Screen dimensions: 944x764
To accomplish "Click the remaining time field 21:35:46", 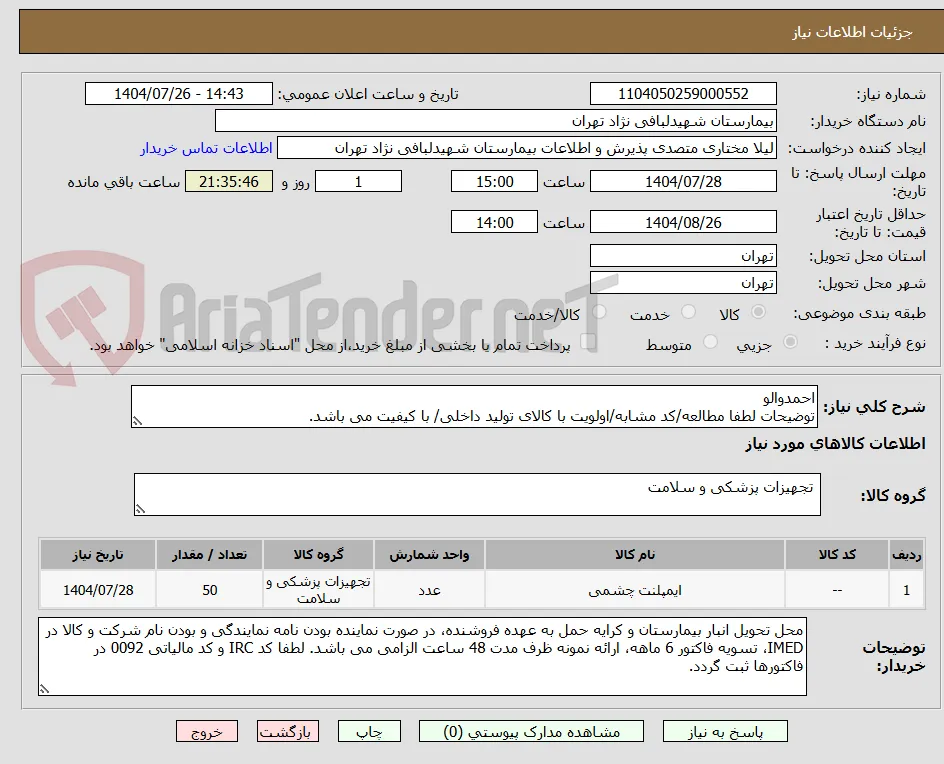I will [229, 181].
